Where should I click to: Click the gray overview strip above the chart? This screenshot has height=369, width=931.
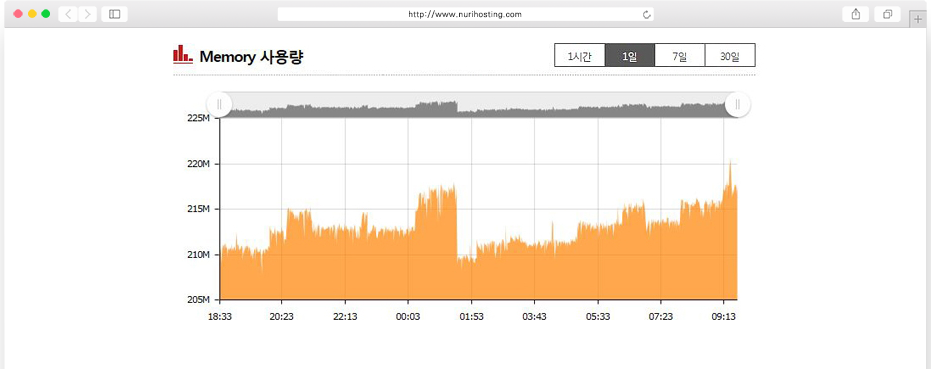tap(478, 105)
